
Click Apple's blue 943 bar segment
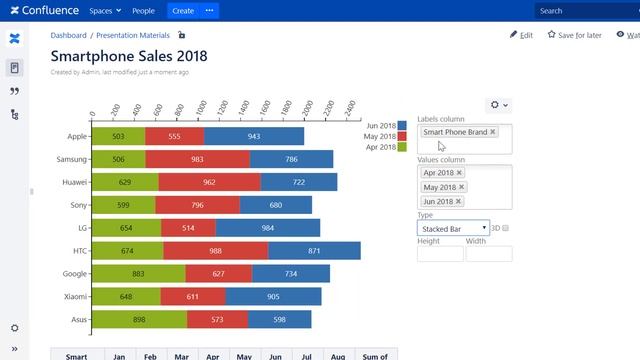point(254,136)
